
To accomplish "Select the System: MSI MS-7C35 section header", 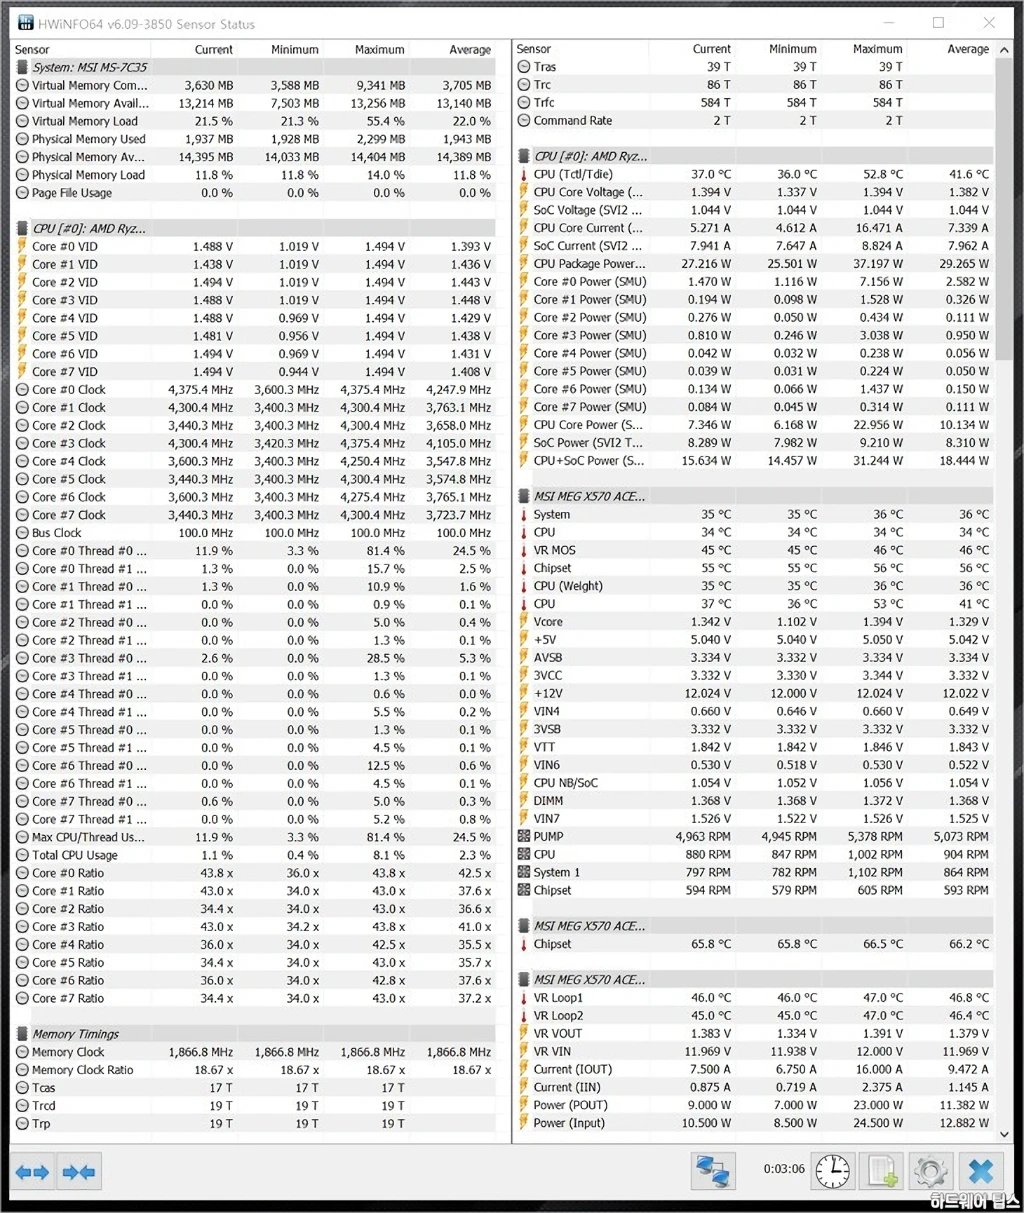I will (255, 68).
